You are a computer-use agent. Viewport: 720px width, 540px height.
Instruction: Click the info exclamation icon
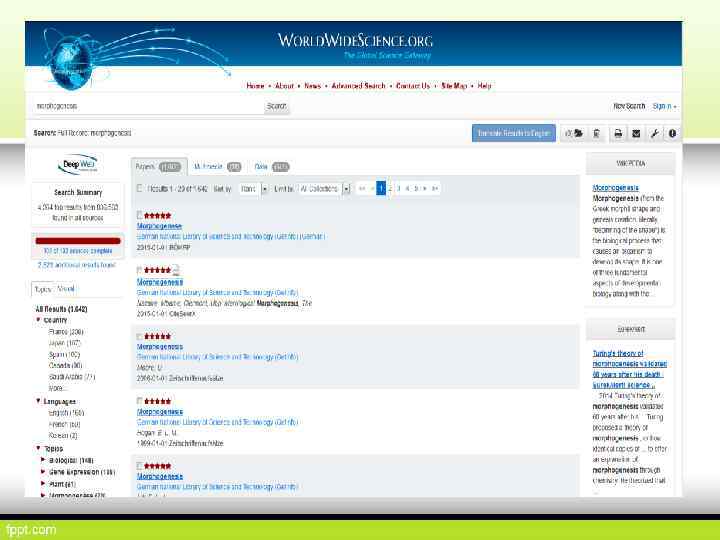click(672, 133)
